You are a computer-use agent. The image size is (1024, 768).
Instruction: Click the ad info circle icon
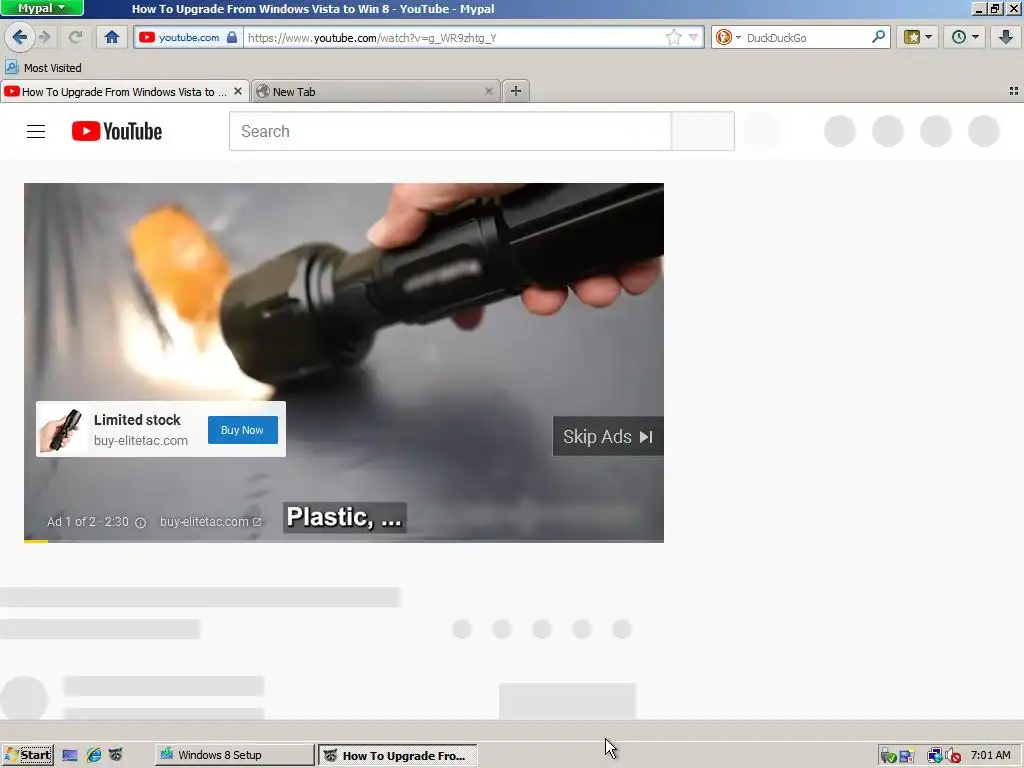pyautogui.click(x=140, y=522)
